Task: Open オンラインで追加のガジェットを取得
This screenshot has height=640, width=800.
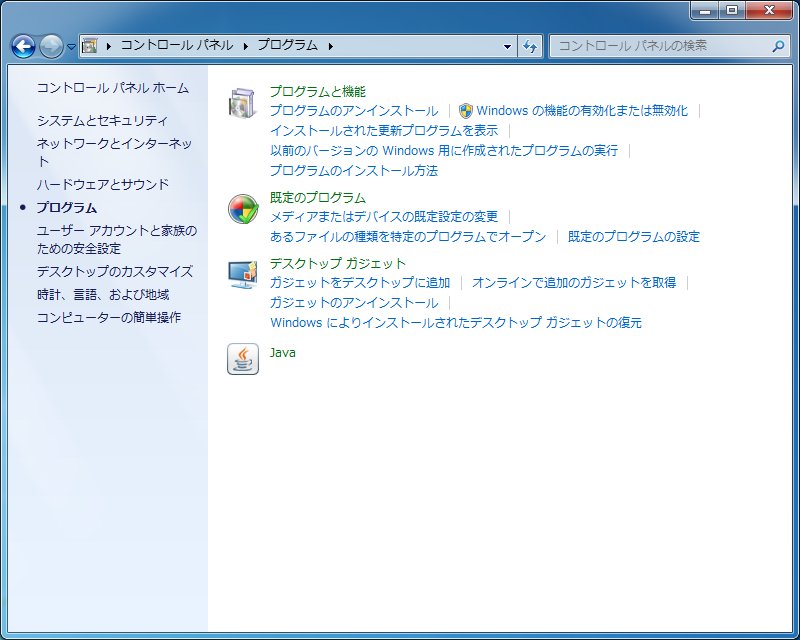Action: [x=574, y=283]
